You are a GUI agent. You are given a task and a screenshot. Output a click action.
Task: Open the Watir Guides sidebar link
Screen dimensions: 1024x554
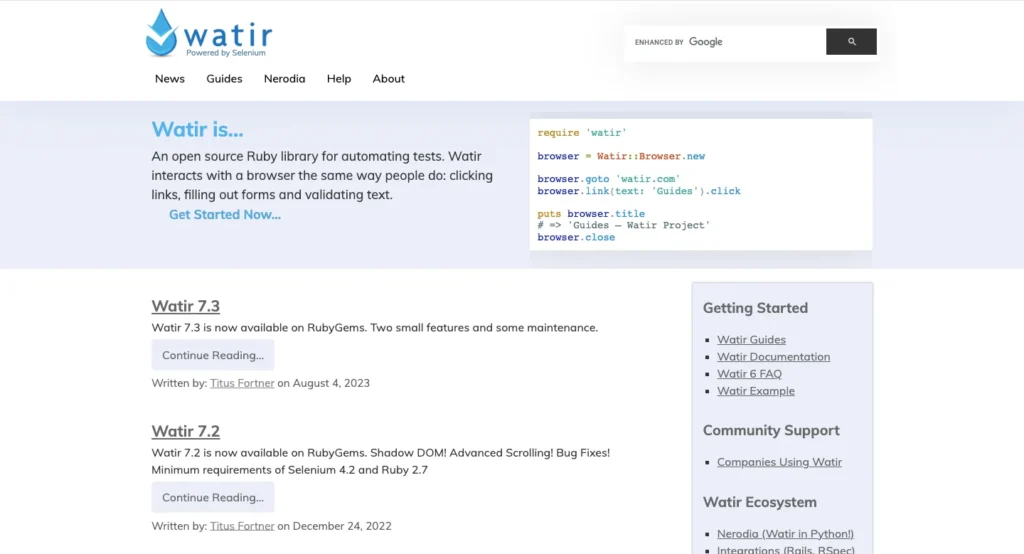pyautogui.click(x=751, y=340)
